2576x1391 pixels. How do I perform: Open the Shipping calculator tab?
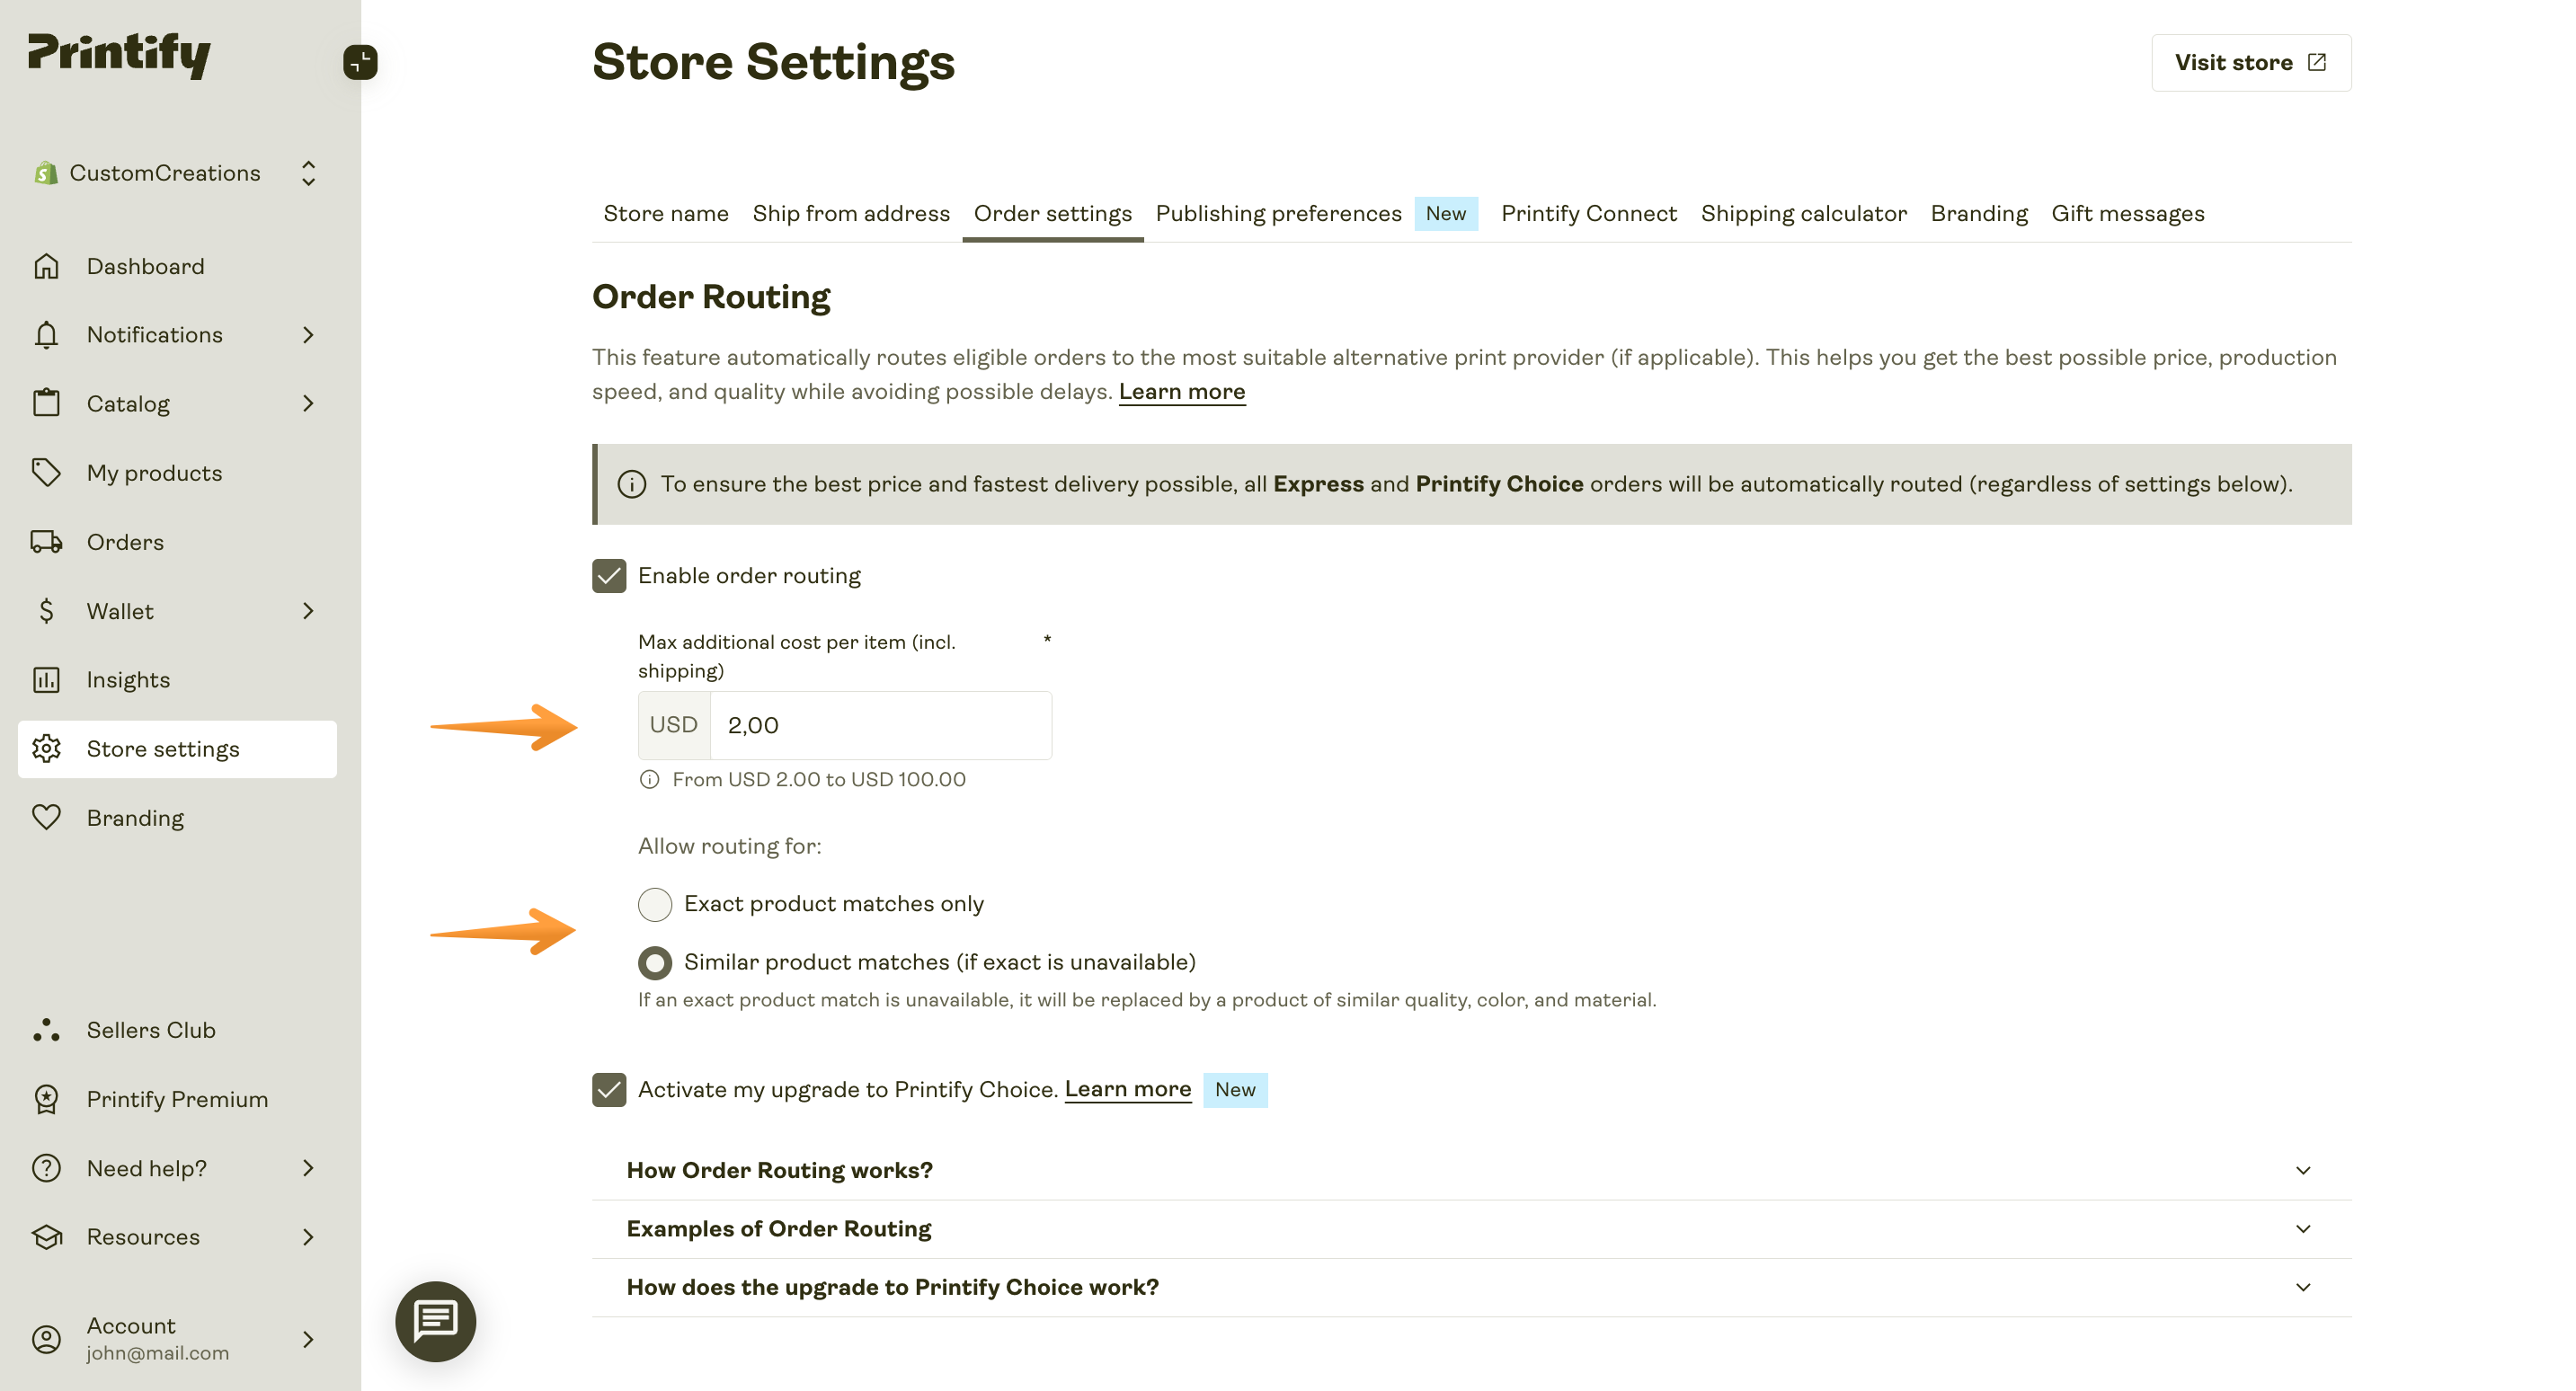coord(1804,213)
